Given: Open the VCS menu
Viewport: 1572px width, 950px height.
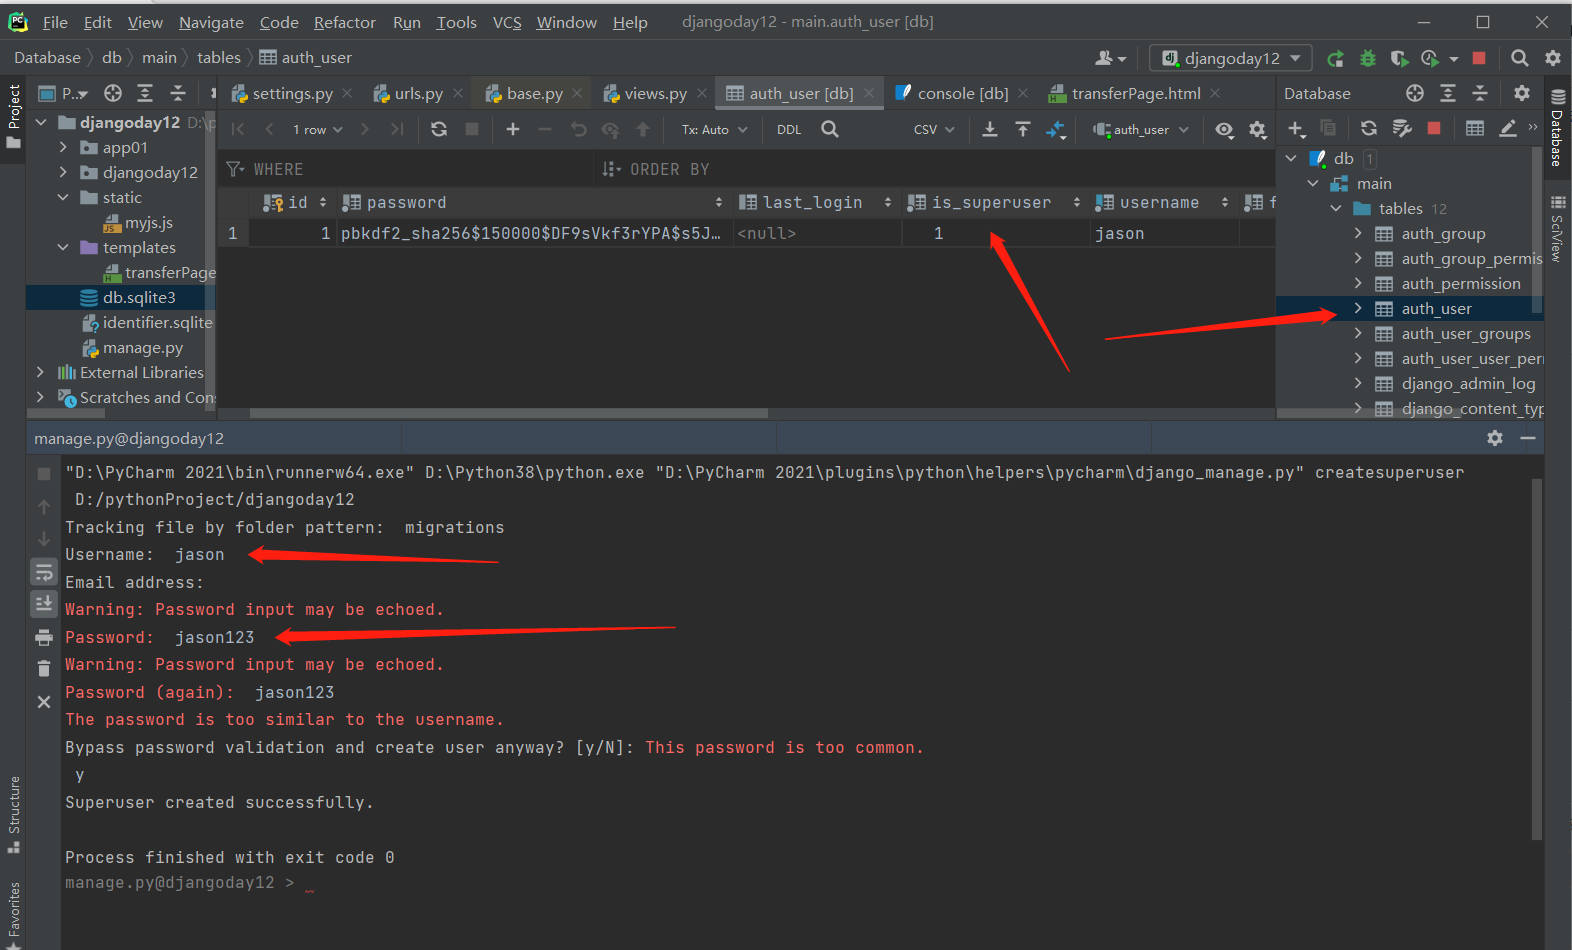Looking at the screenshot, I should (507, 22).
